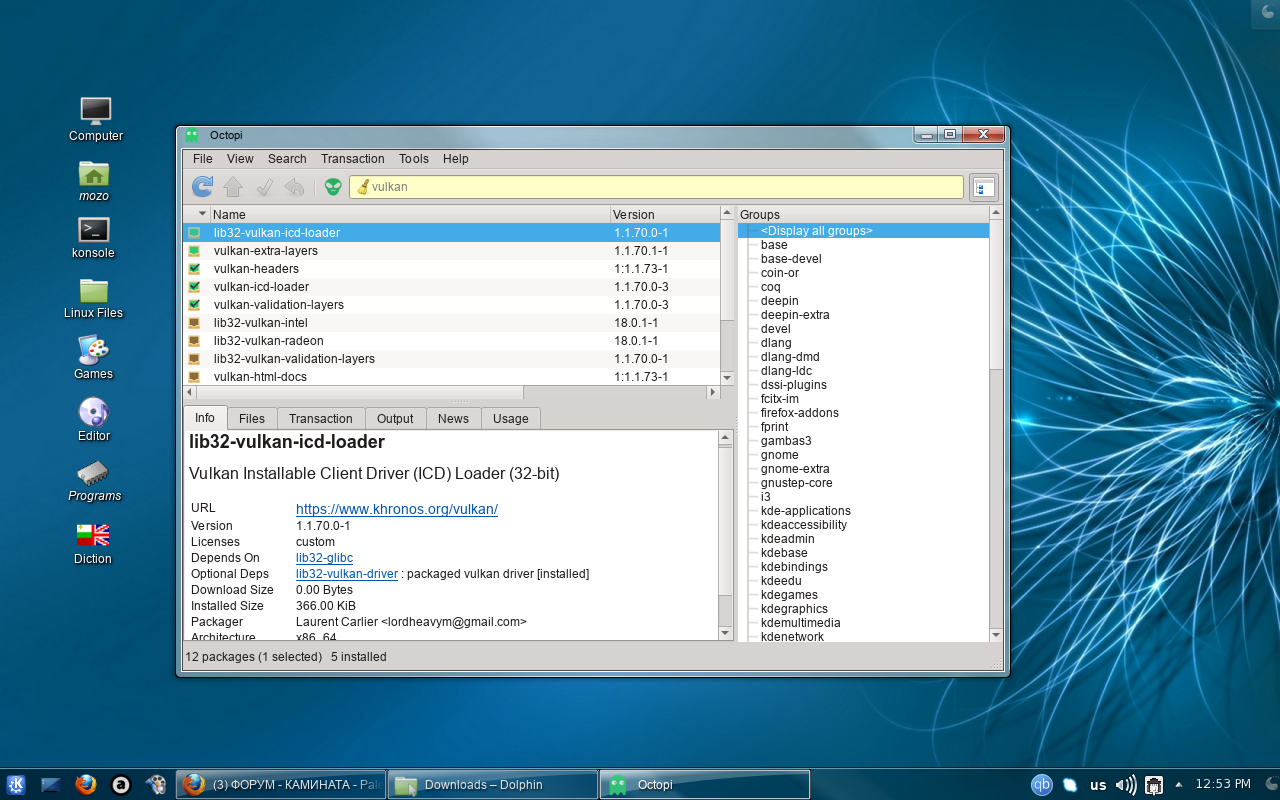
Task: Click the 12:53 PM clock
Action: click(x=1223, y=784)
